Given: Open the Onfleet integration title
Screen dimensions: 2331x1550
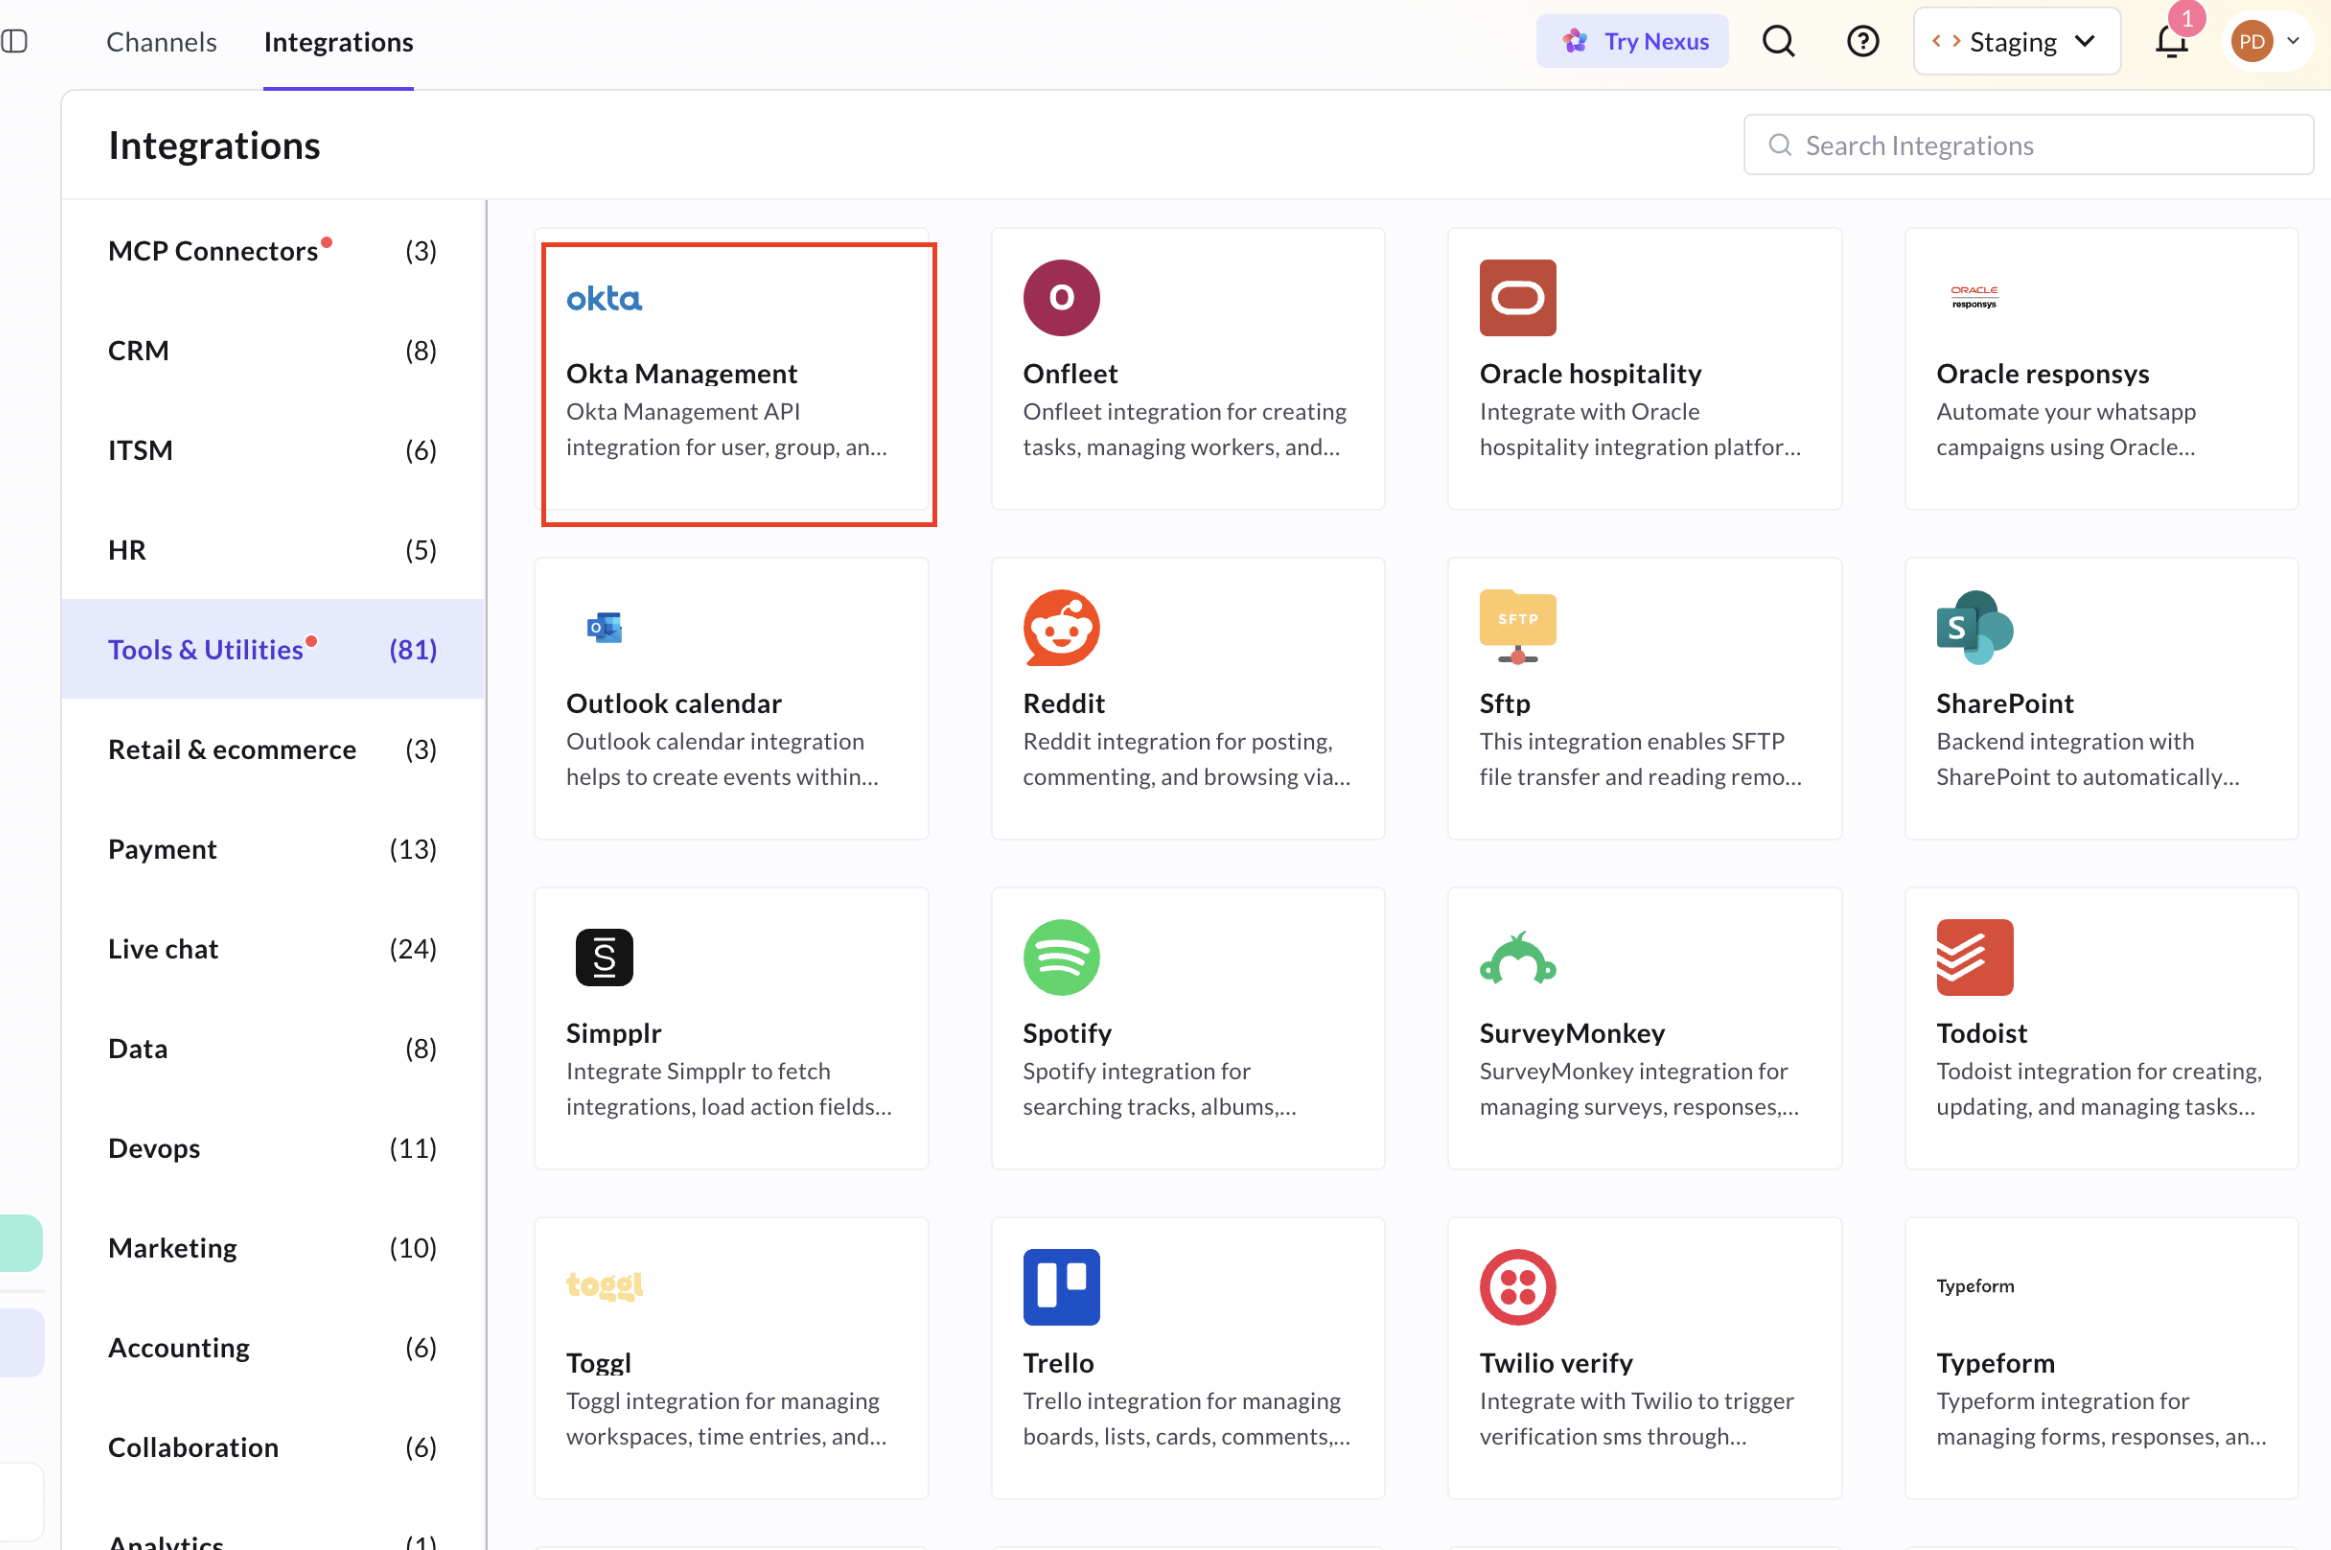Looking at the screenshot, I should point(1070,373).
